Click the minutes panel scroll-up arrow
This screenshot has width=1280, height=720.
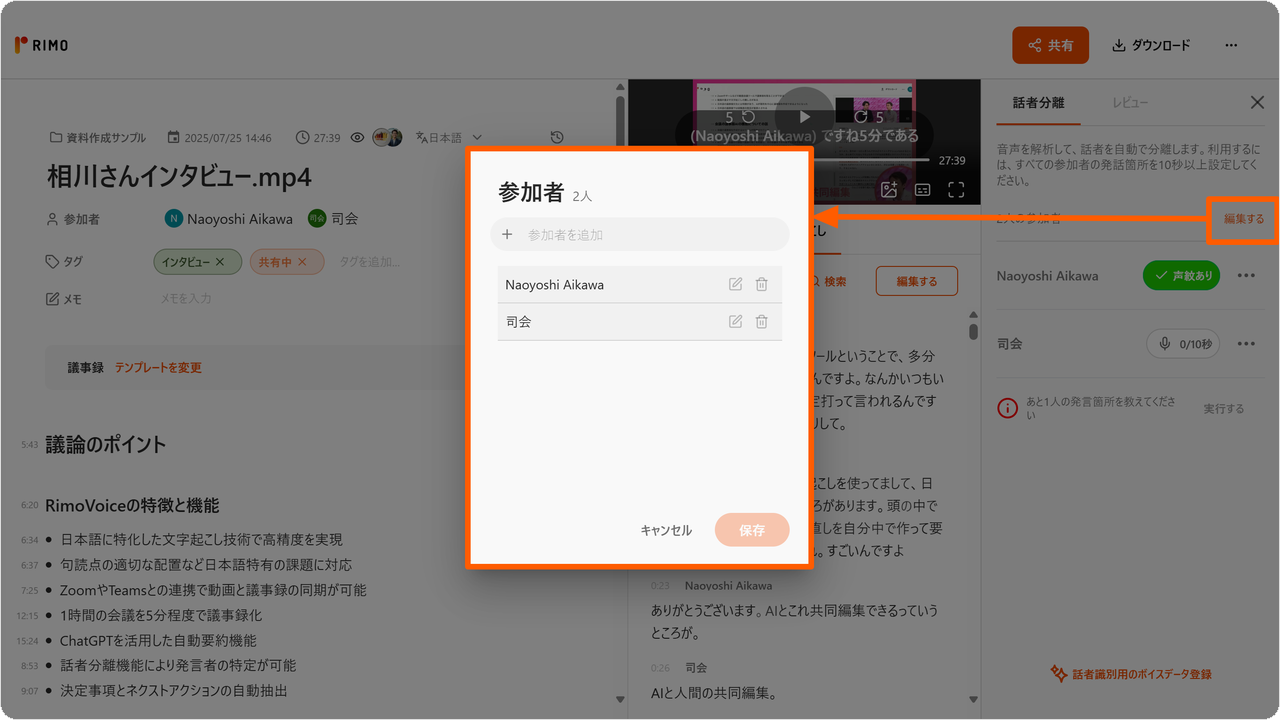[620, 88]
